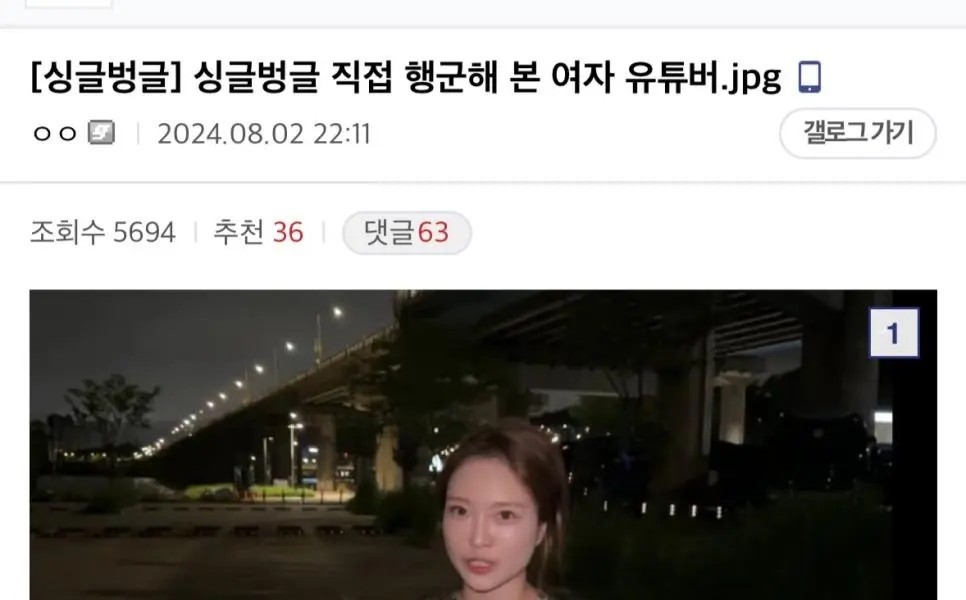The image size is (966, 600).
Task: Click the view count 5694
Action: [145, 233]
